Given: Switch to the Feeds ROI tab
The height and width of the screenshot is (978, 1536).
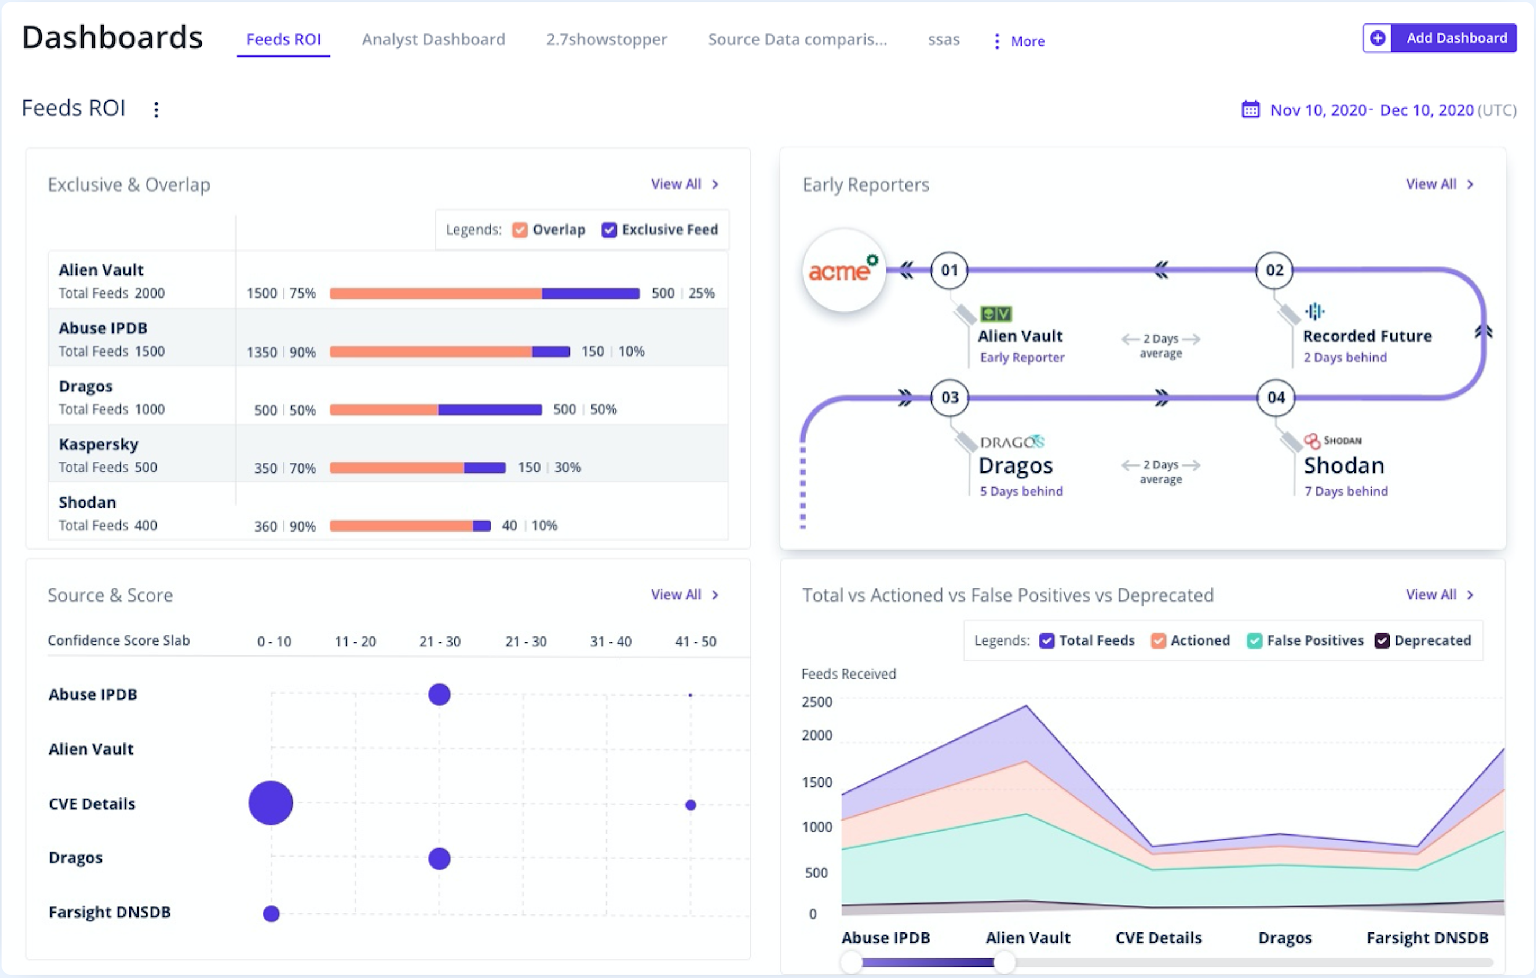Looking at the screenshot, I should click(284, 39).
